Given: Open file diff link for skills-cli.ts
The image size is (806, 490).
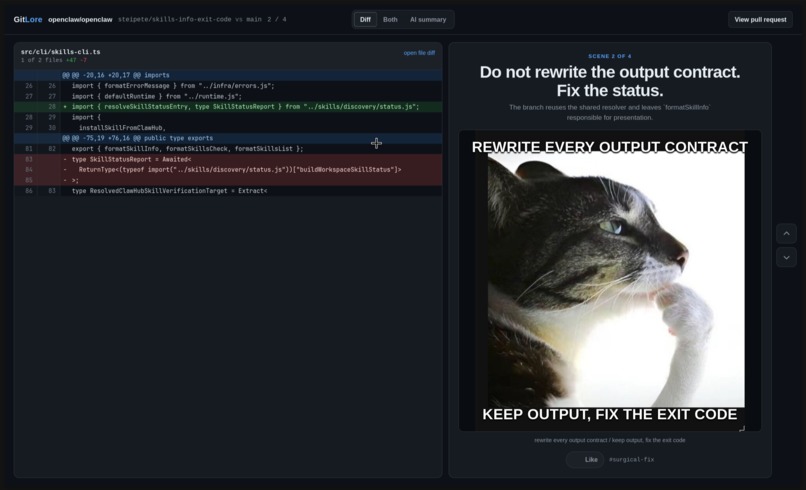Looking at the screenshot, I should click(419, 53).
